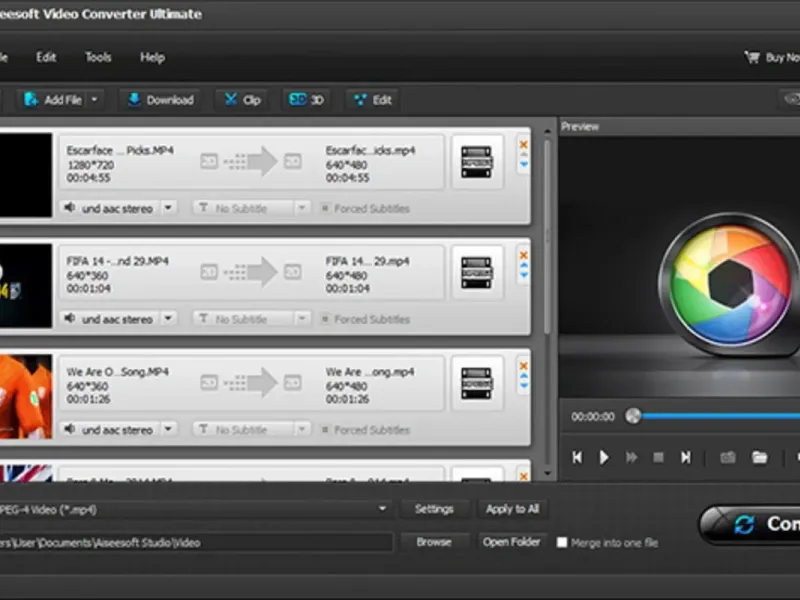Expand the Add File dropdown arrow
This screenshot has width=800, height=600.
coord(95,100)
